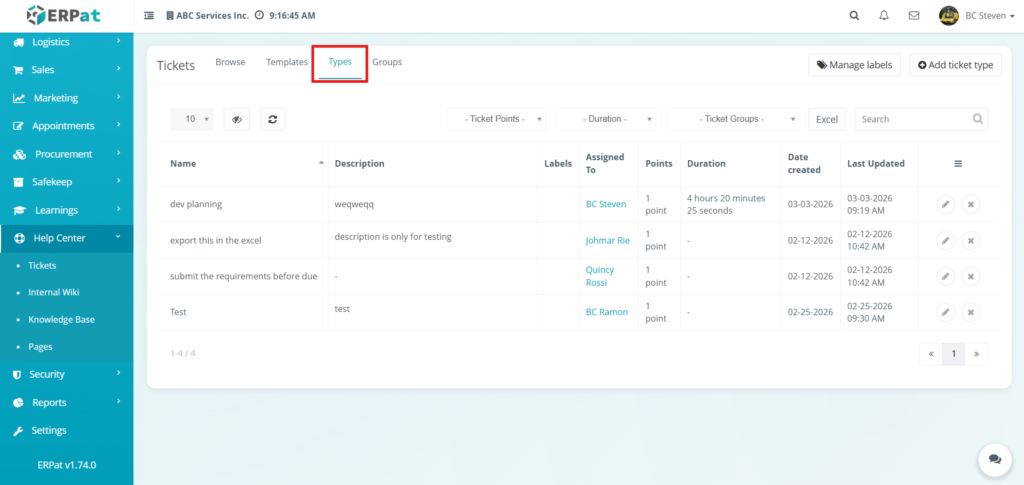Click the previous page arrow
1024x485 pixels.
931,354
